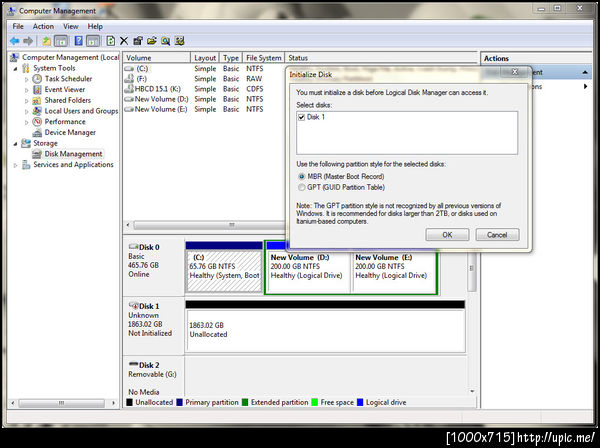The image size is (600, 448).
Task: Open the Action menu
Action: tap(43, 26)
